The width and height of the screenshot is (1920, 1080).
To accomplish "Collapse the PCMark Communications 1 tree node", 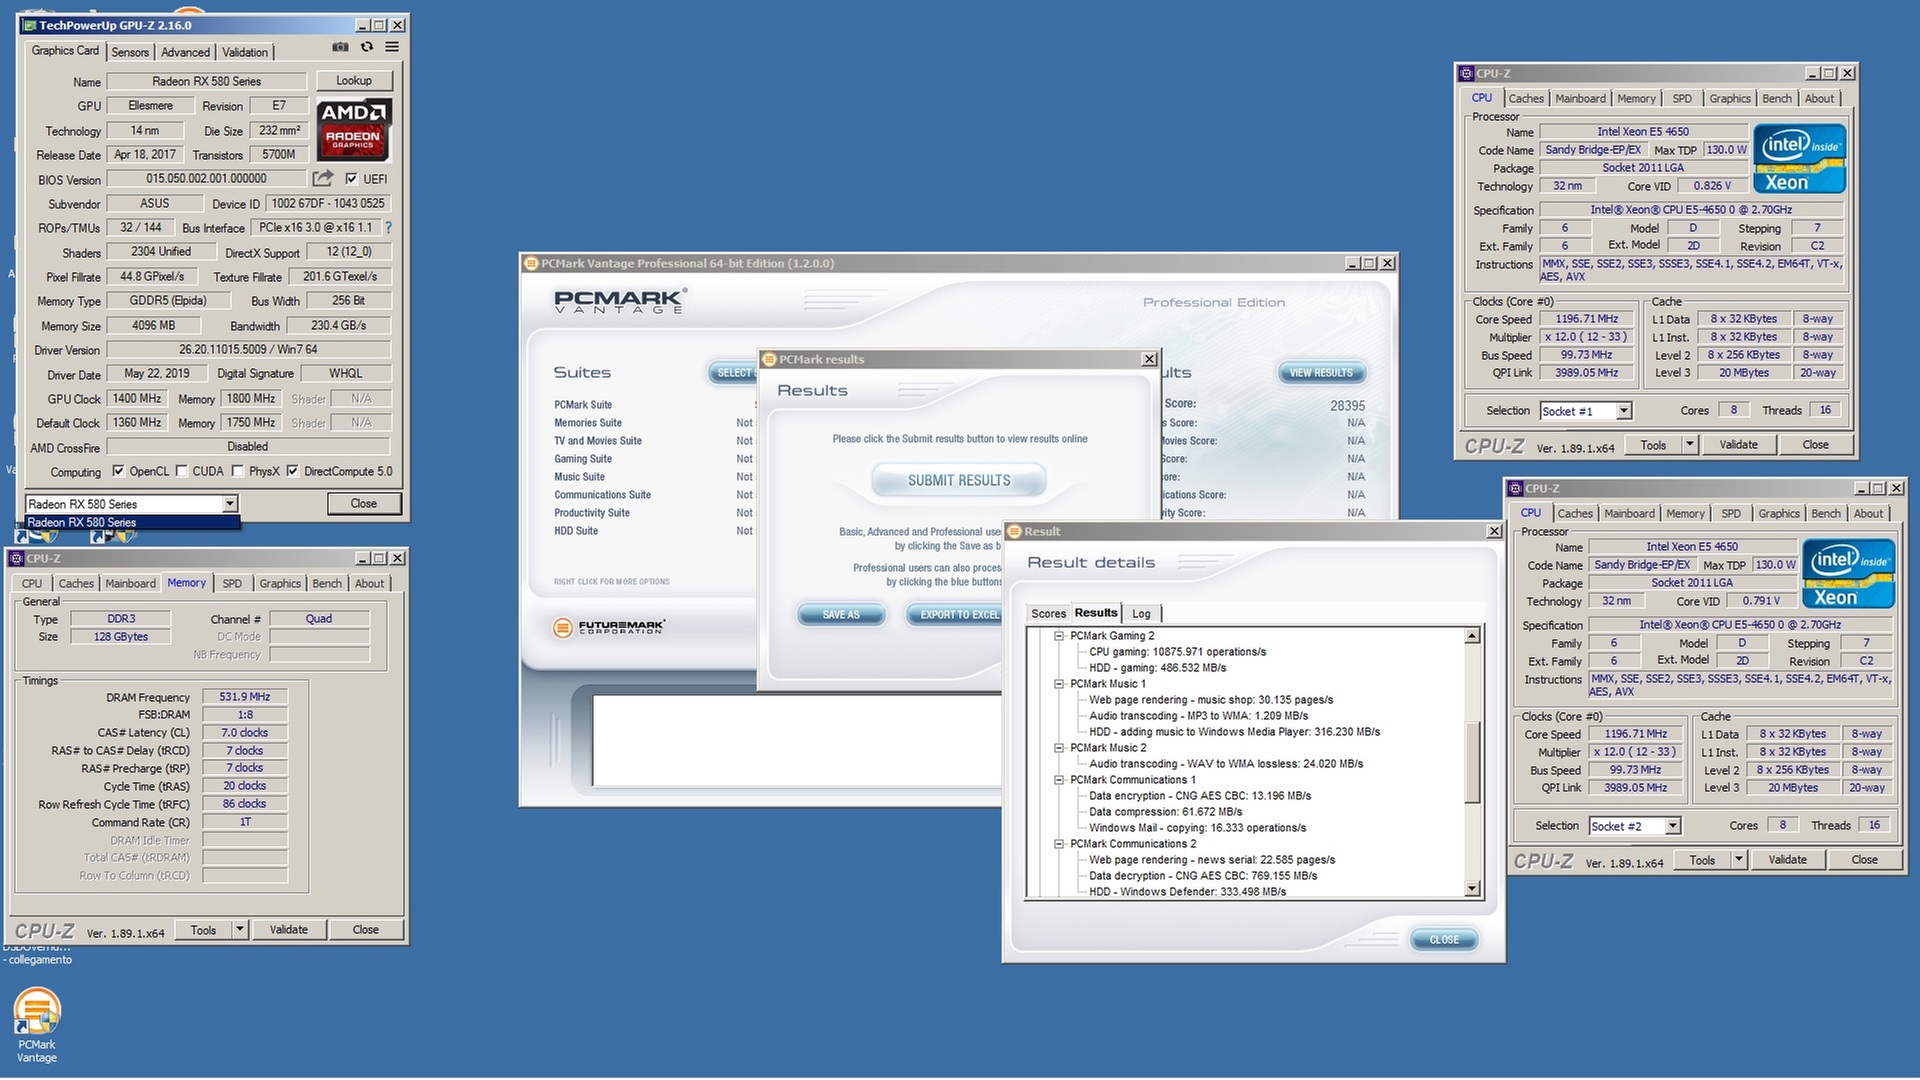I will 1058,780.
